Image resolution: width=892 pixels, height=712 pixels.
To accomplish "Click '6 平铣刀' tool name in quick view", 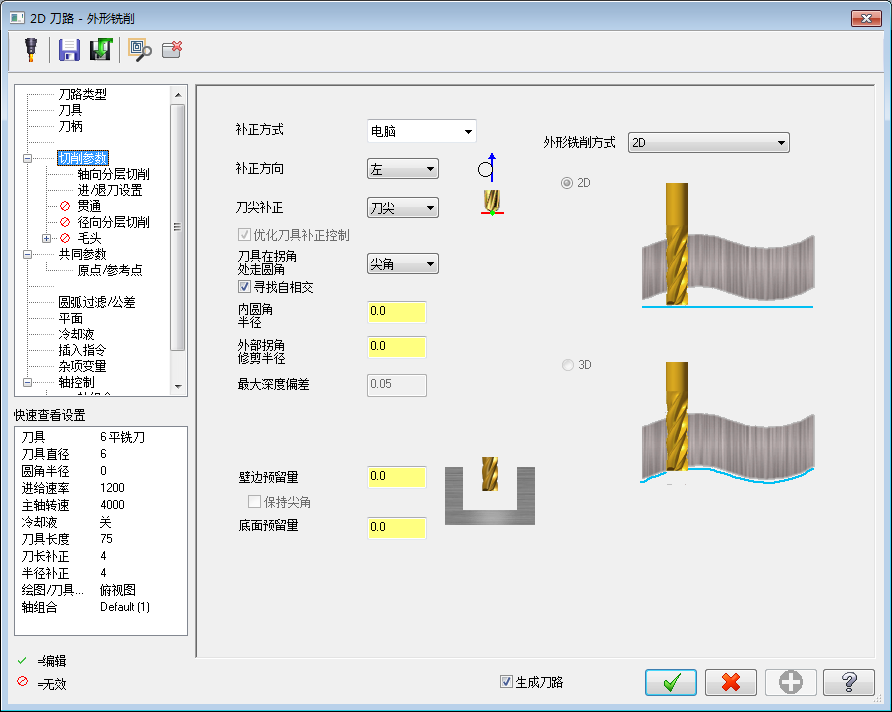I will pos(122,437).
